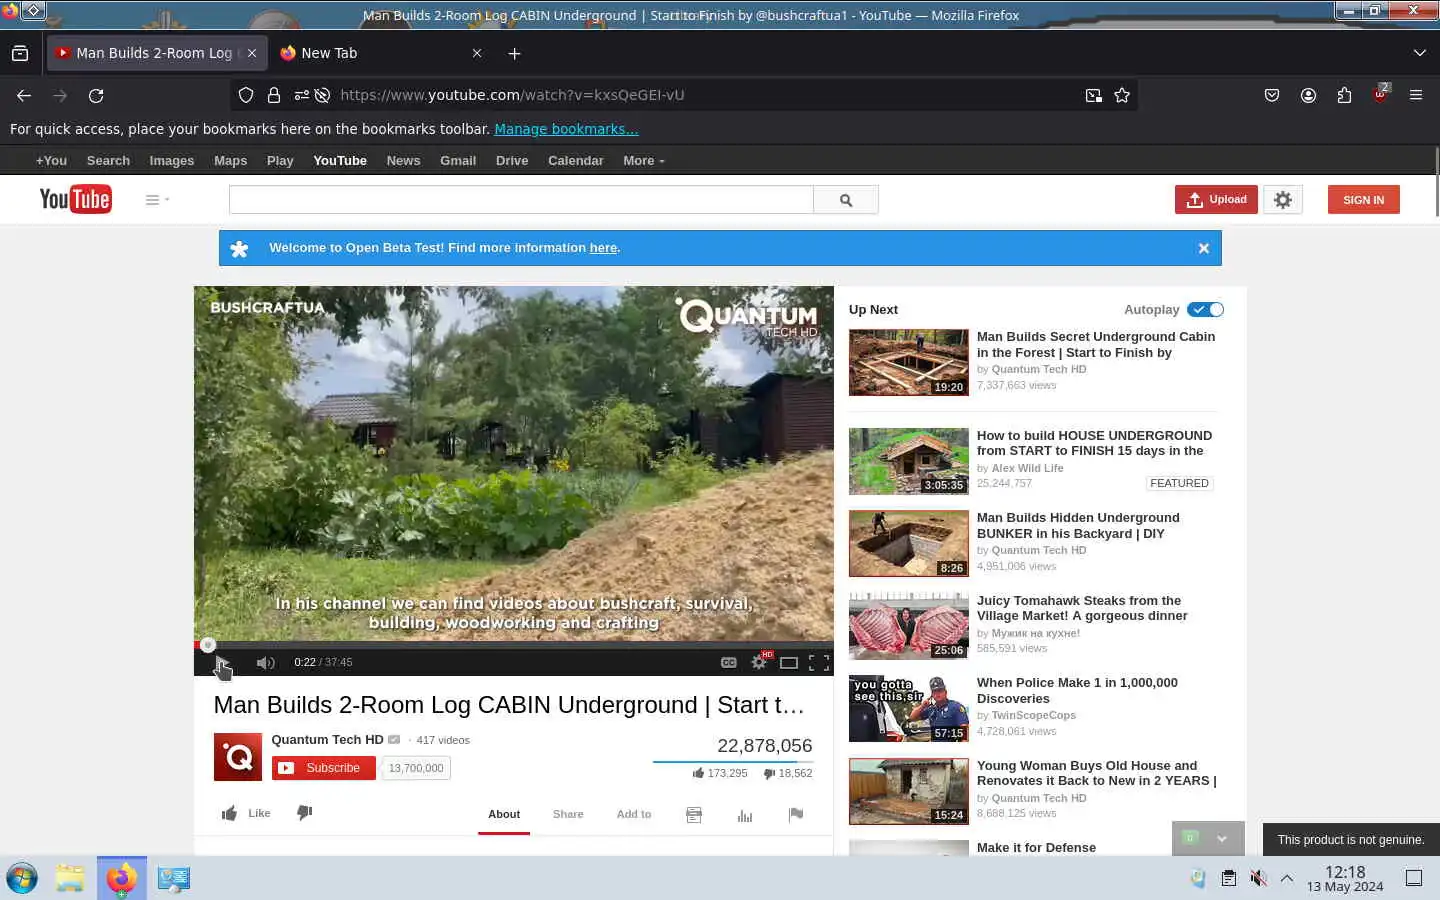Report video with the flag icon
Viewport: 1440px width, 900px height.
tap(796, 815)
